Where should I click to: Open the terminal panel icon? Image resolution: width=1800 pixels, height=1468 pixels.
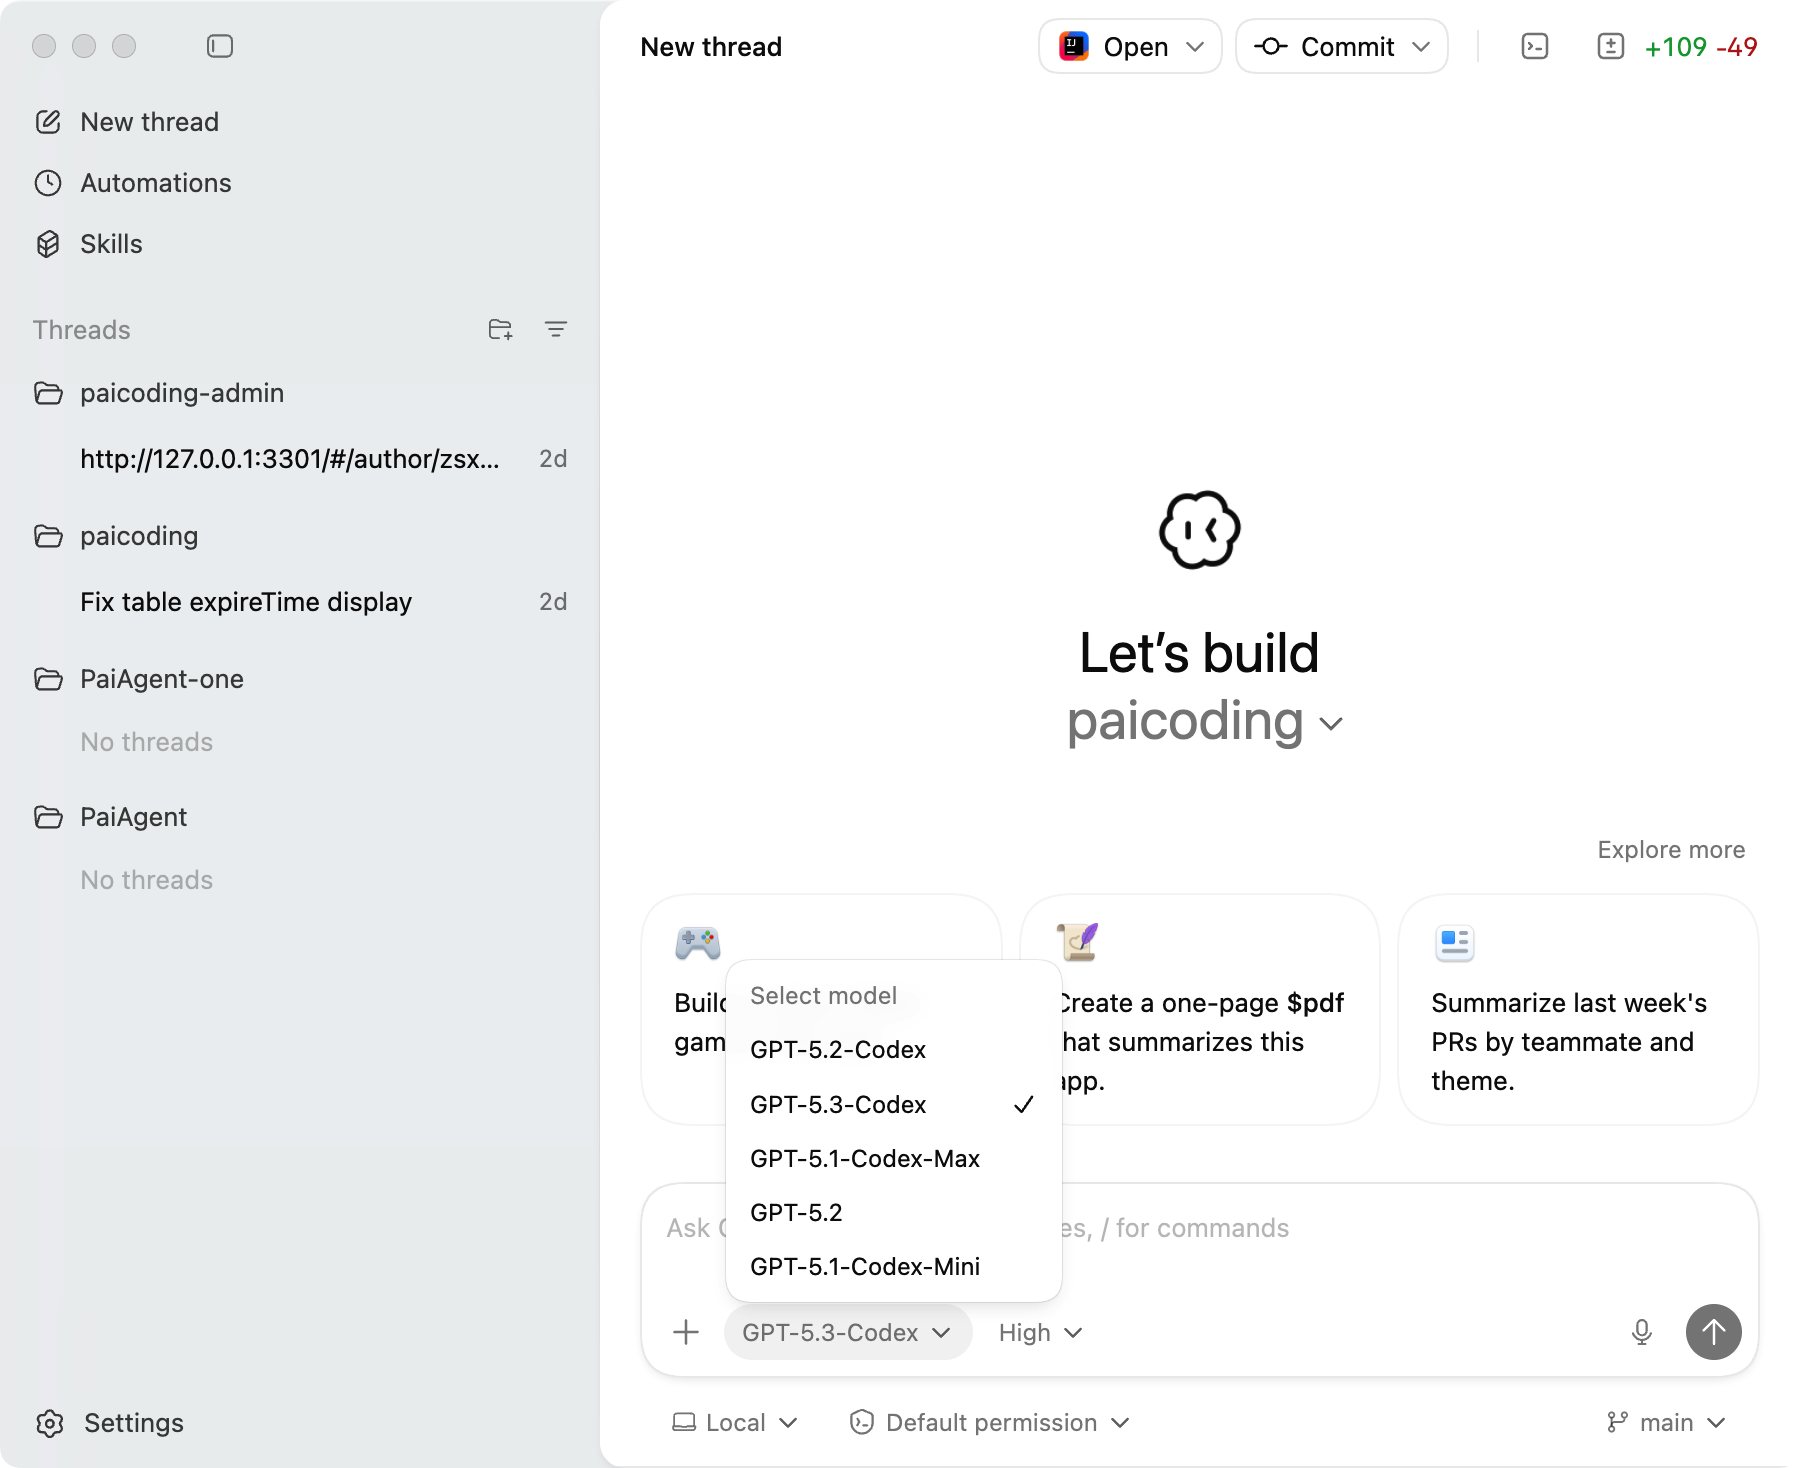click(x=1534, y=46)
